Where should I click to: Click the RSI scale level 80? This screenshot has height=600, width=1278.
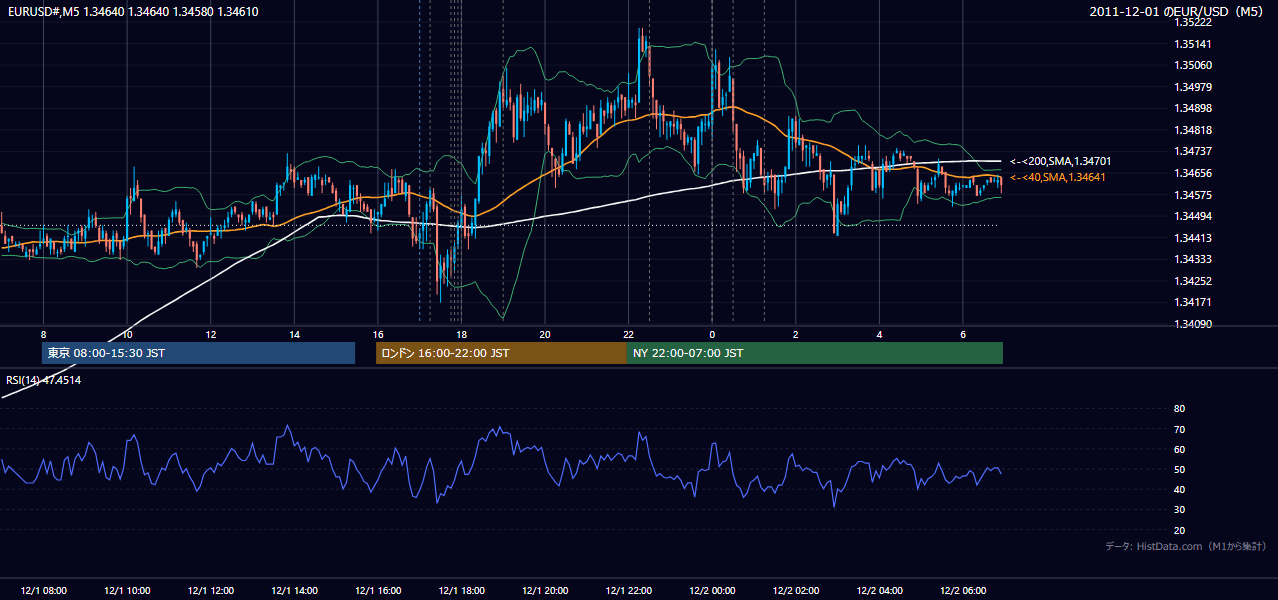[1179, 409]
